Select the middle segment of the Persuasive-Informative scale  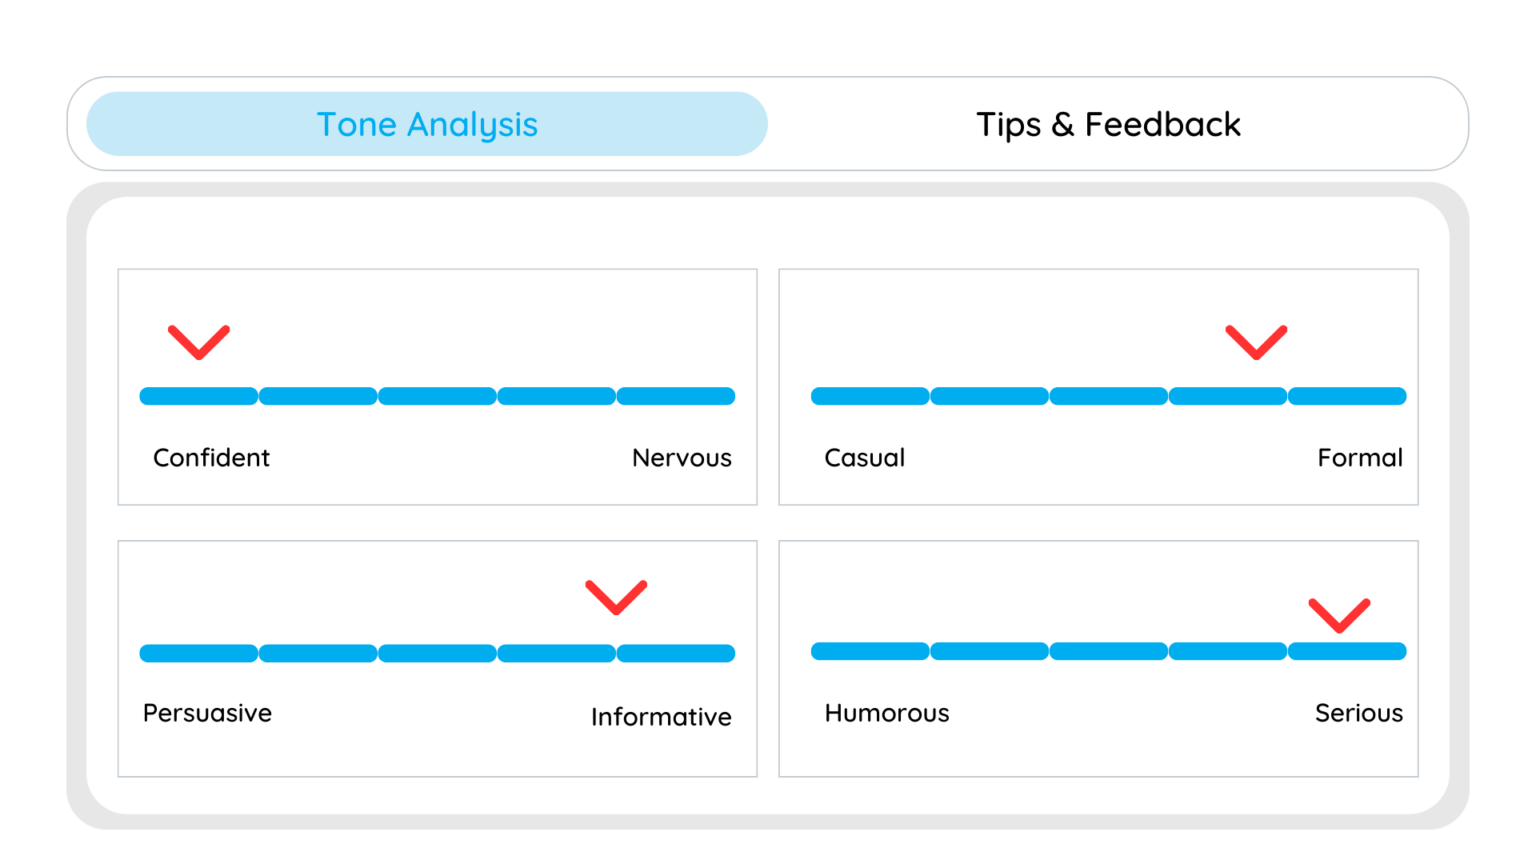(x=437, y=653)
